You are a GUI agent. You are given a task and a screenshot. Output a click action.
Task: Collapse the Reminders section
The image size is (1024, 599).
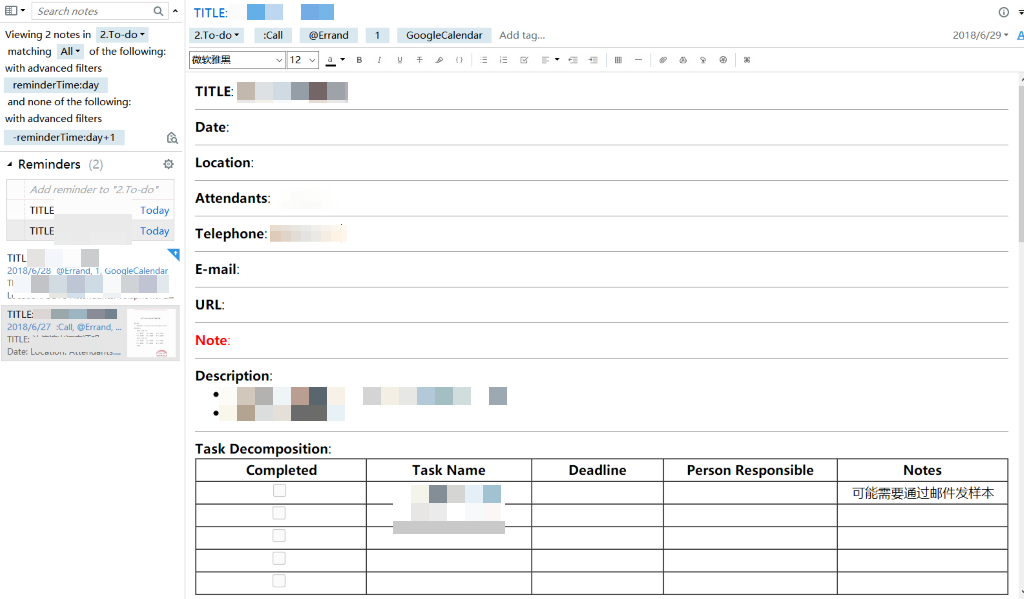tap(10, 164)
